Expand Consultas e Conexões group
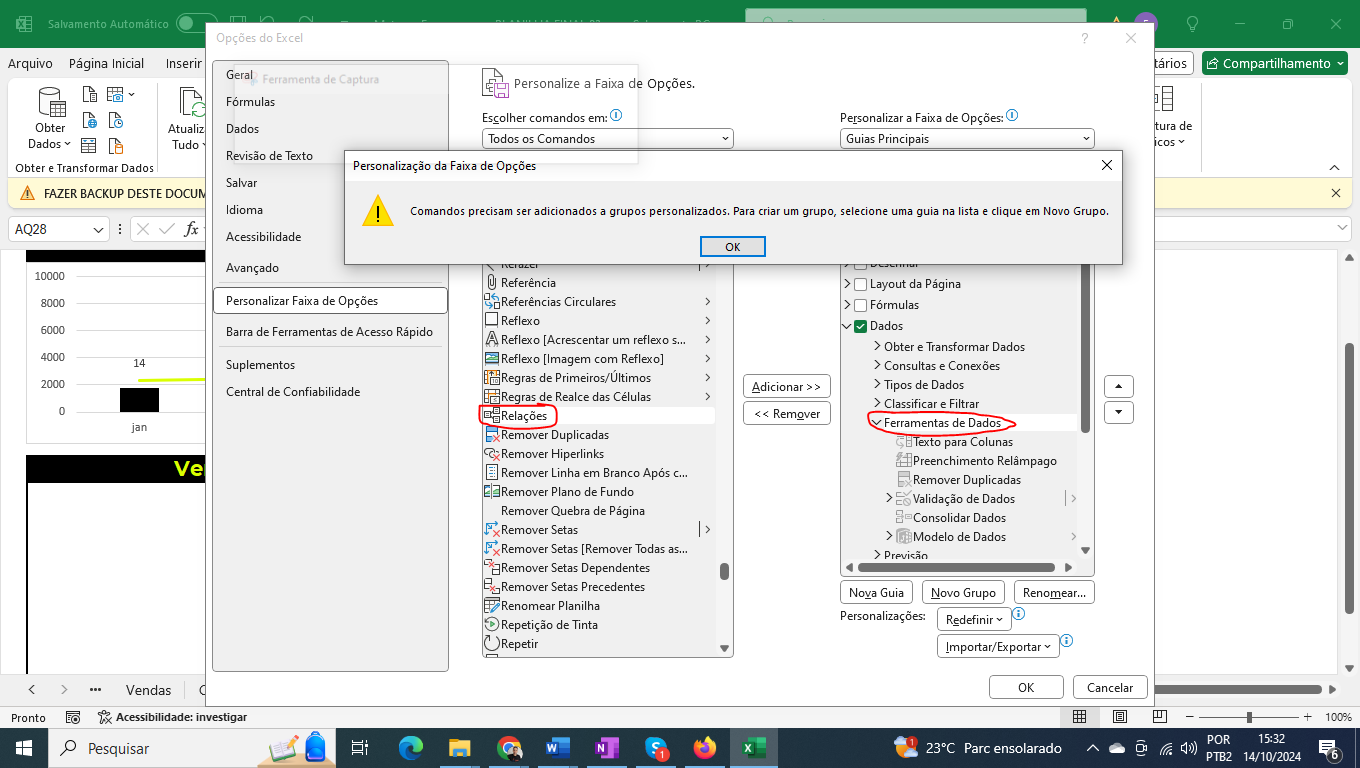Screen dimensions: 1360x768 (x=877, y=366)
